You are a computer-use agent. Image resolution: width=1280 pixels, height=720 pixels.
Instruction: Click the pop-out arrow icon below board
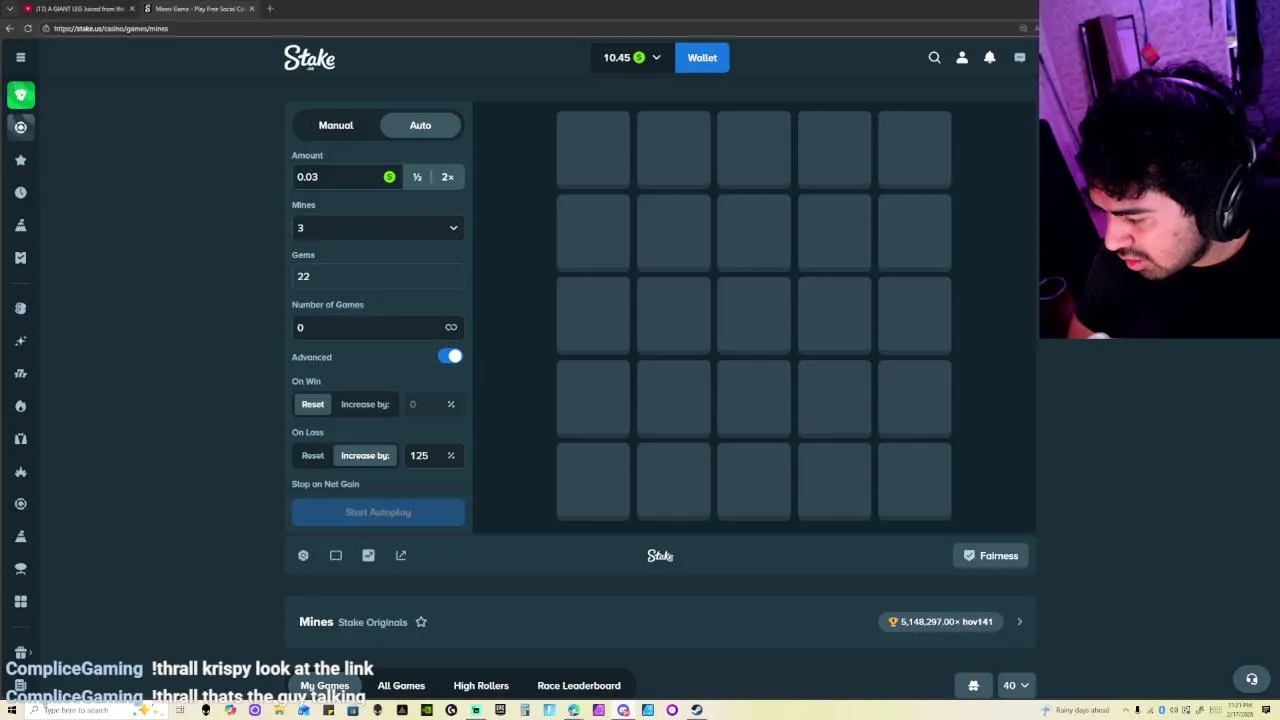(401, 555)
